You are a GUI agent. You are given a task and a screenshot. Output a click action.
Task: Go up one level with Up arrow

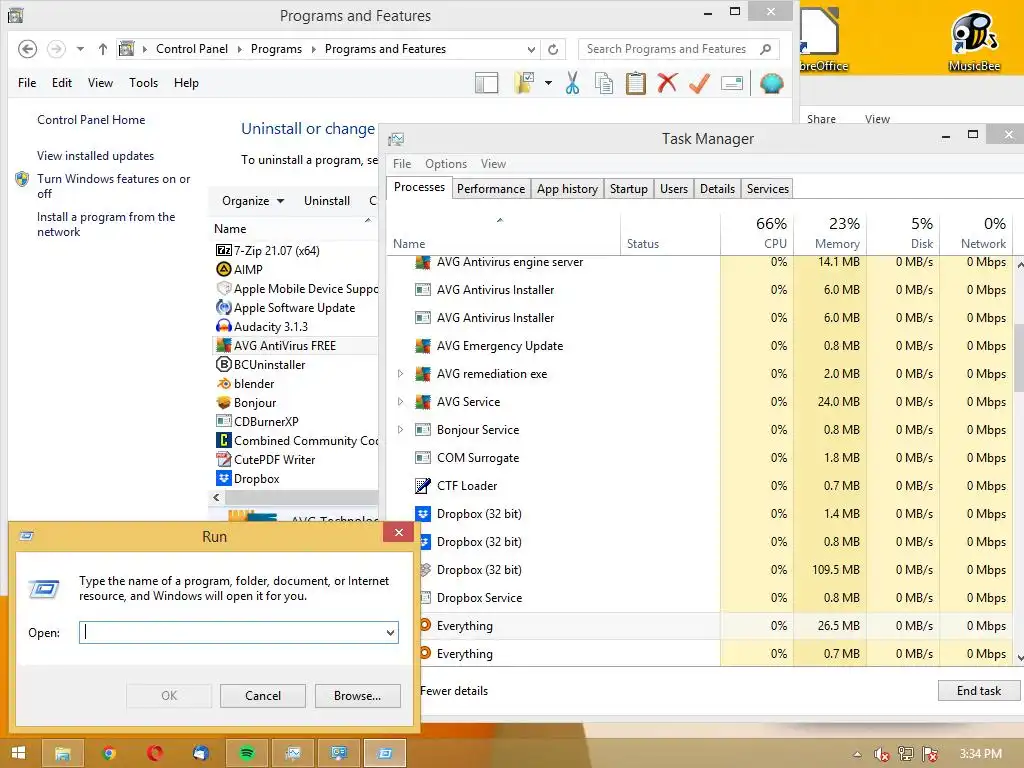[103, 49]
